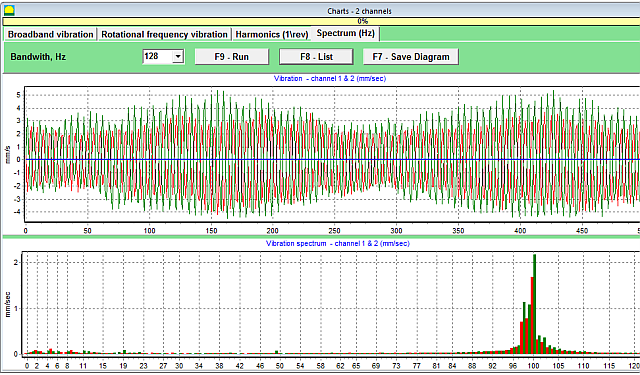Click x-axis label 150 on the waveform chart
This screenshot has width=640, height=375.
point(211,231)
